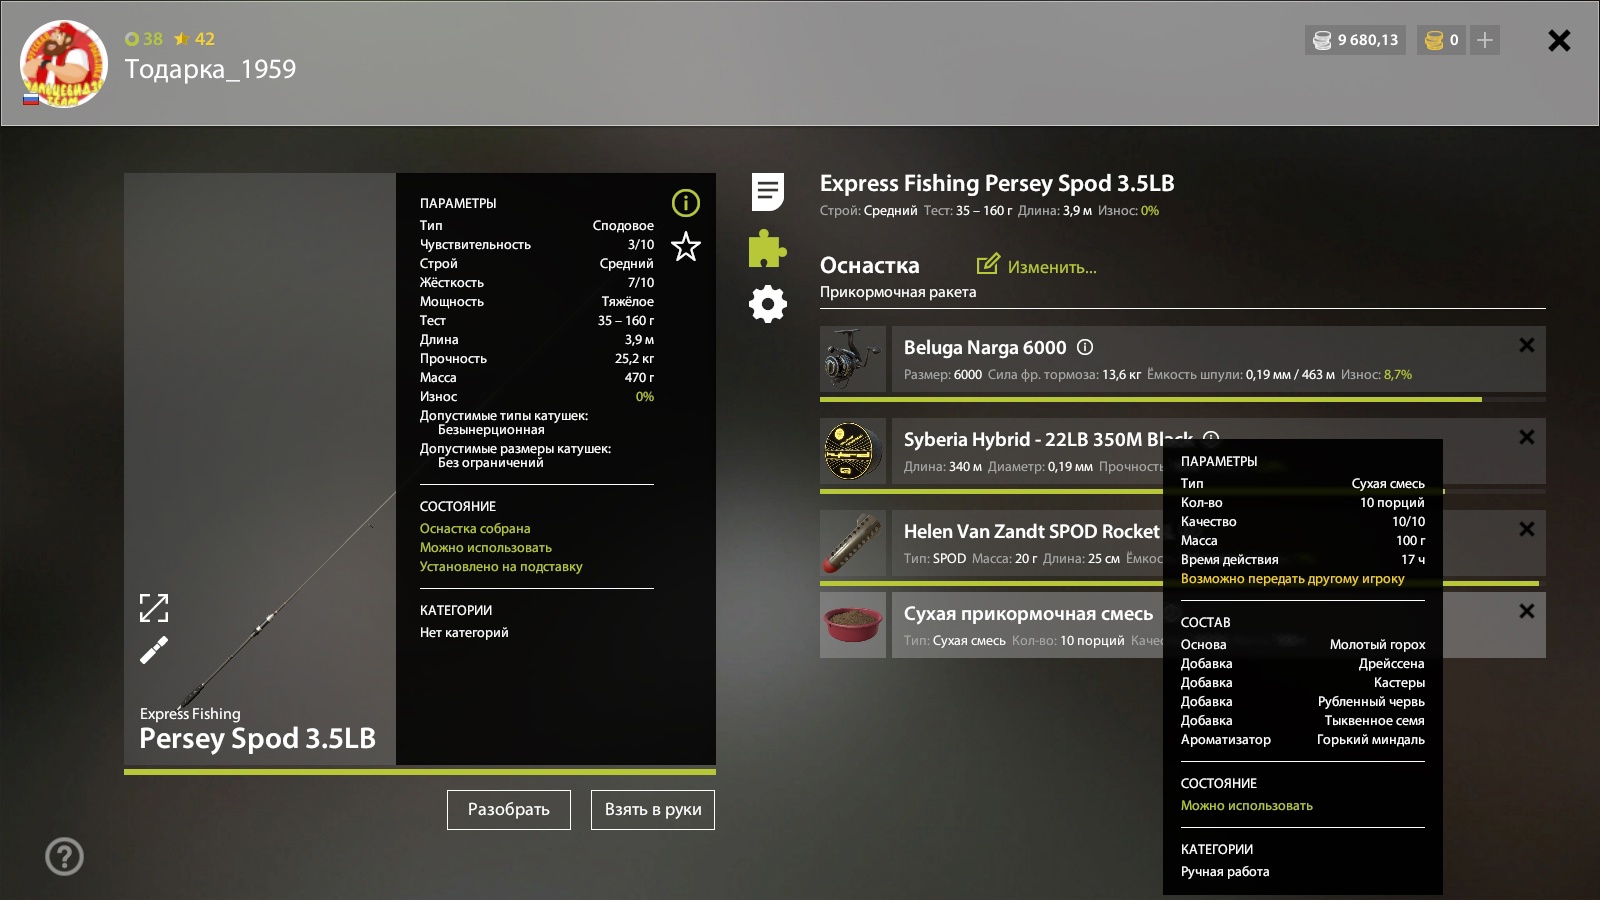Remove Beluga Narga 6000 reel
The width and height of the screenshot is (1600, 900).
[x=1527, y=345]
